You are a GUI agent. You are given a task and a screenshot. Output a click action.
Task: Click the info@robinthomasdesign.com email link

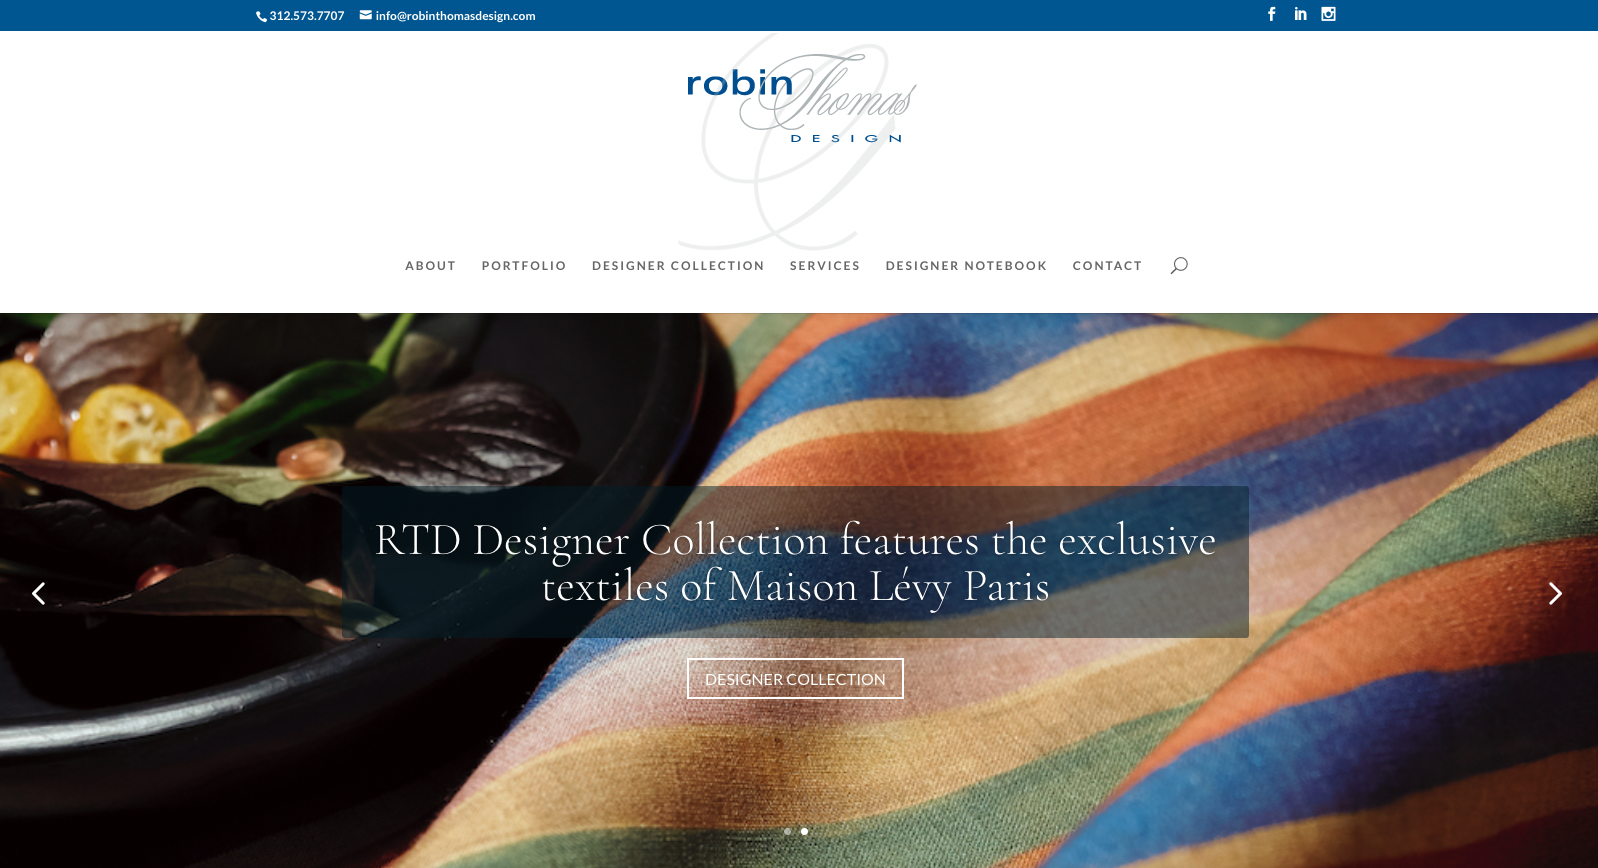point(455,16)
